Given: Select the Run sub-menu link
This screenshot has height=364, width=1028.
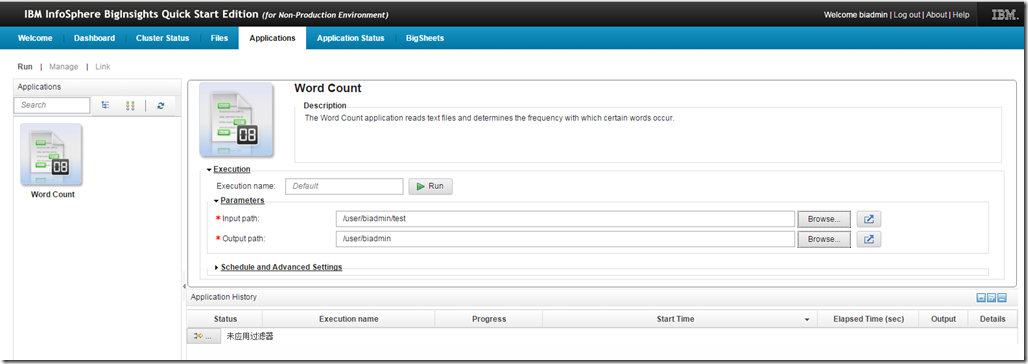Looking at the screenshot, I should tap(25, 67).
